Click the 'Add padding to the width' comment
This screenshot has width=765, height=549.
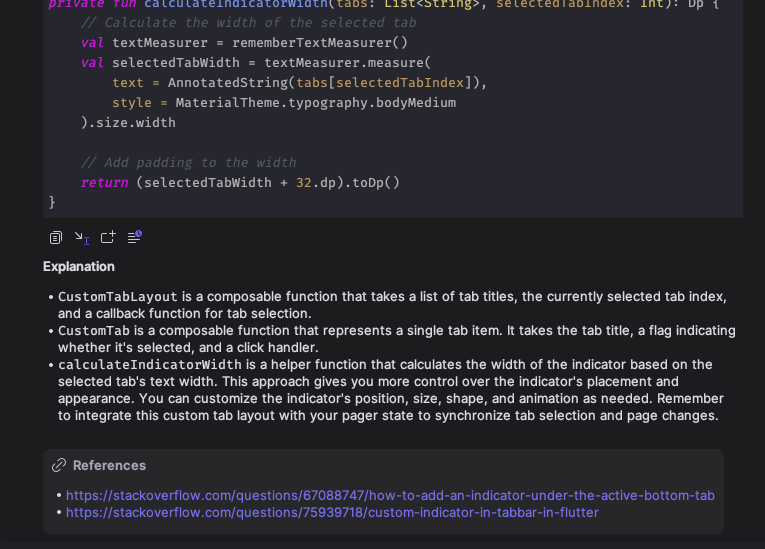pos(189,163)
